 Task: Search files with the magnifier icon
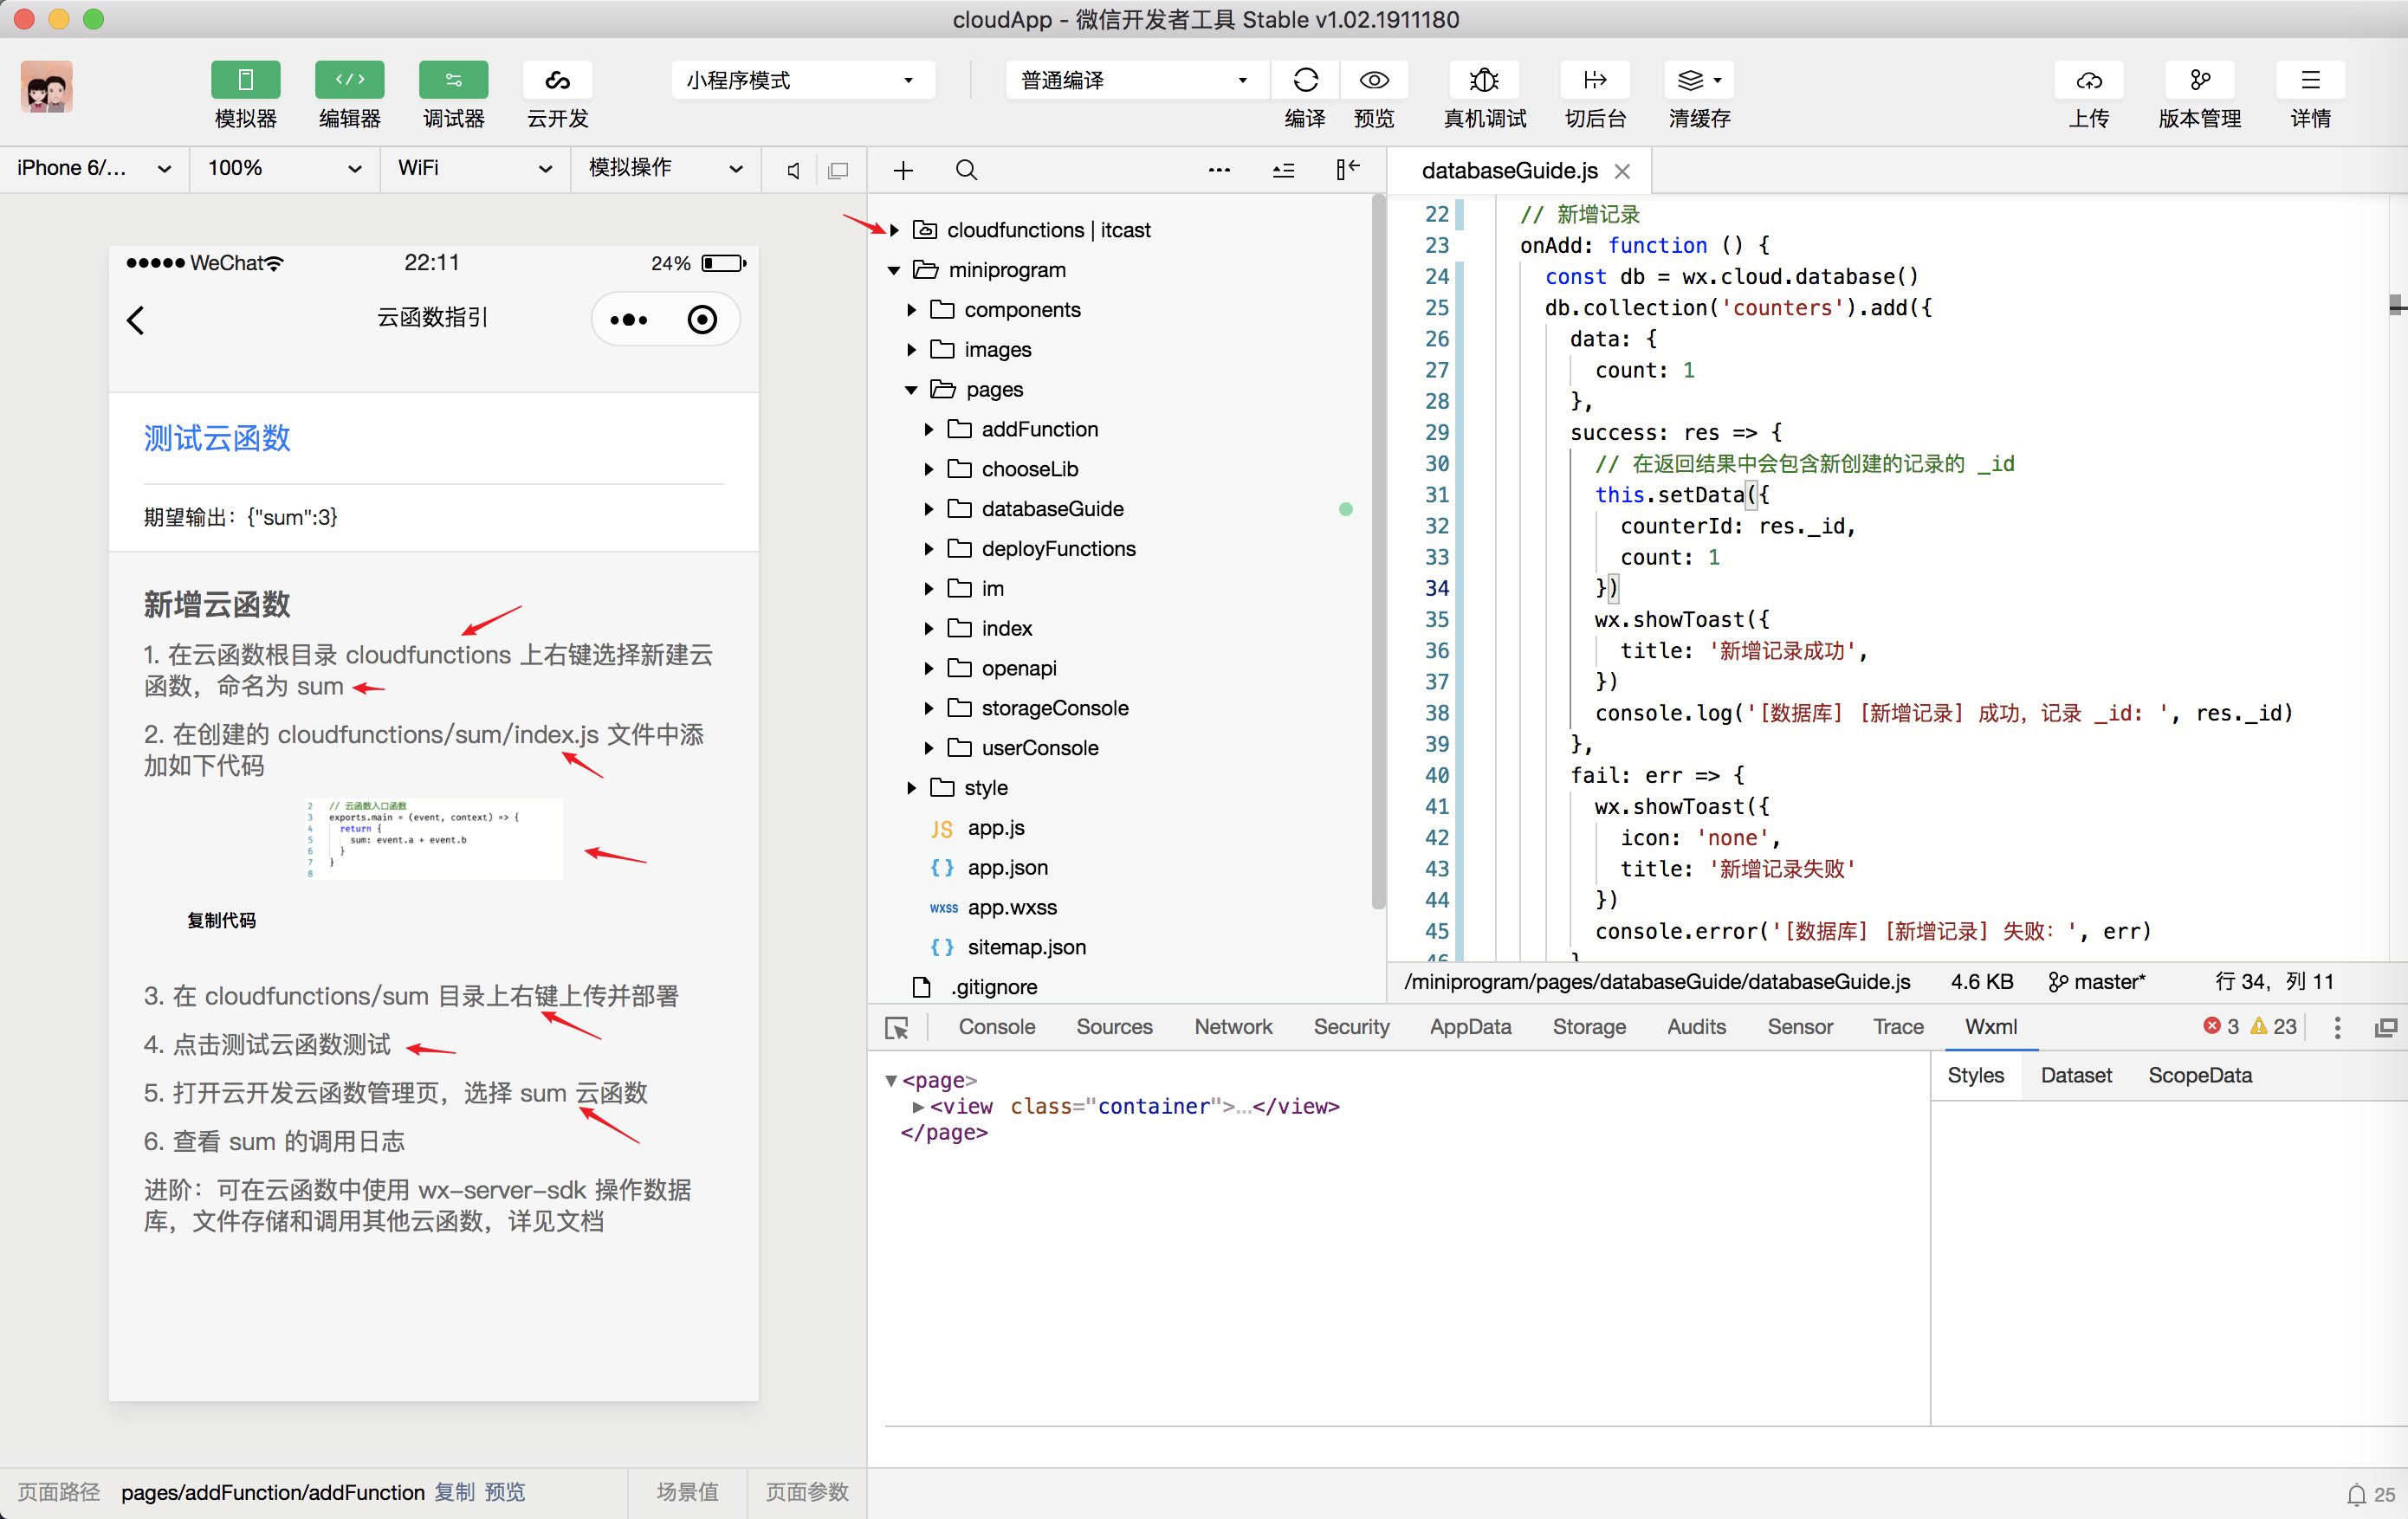[x=966, y=170]
